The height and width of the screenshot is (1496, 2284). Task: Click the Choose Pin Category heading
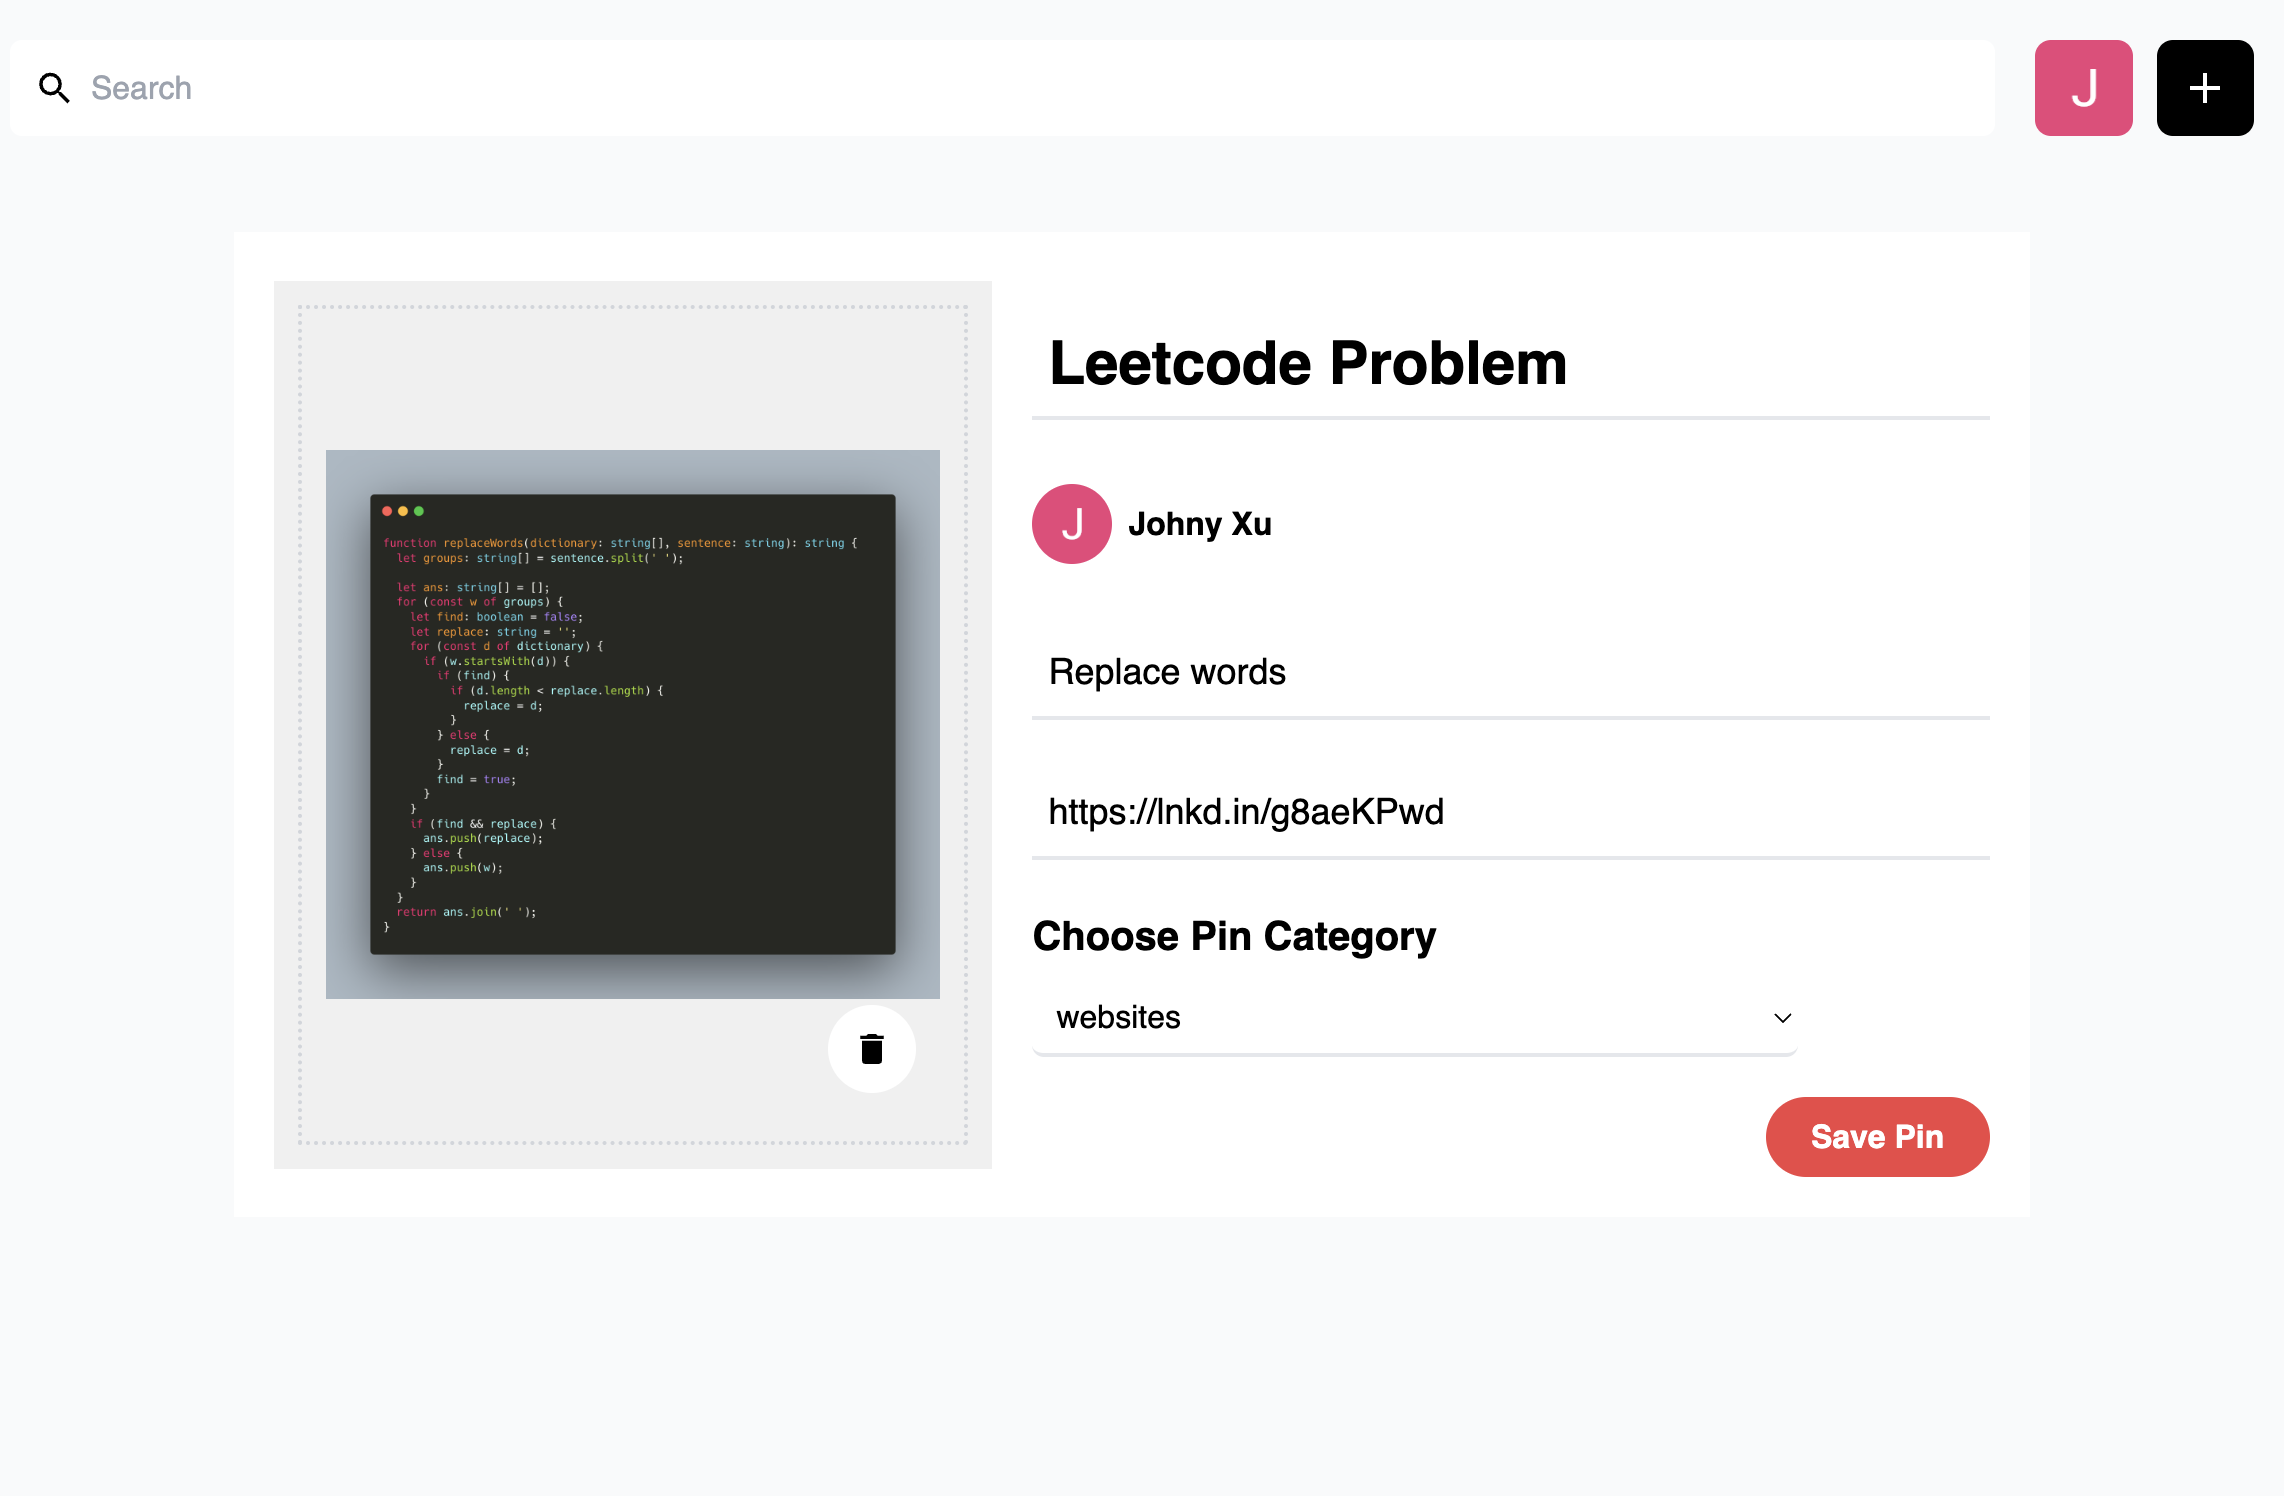coord(1234,937)
